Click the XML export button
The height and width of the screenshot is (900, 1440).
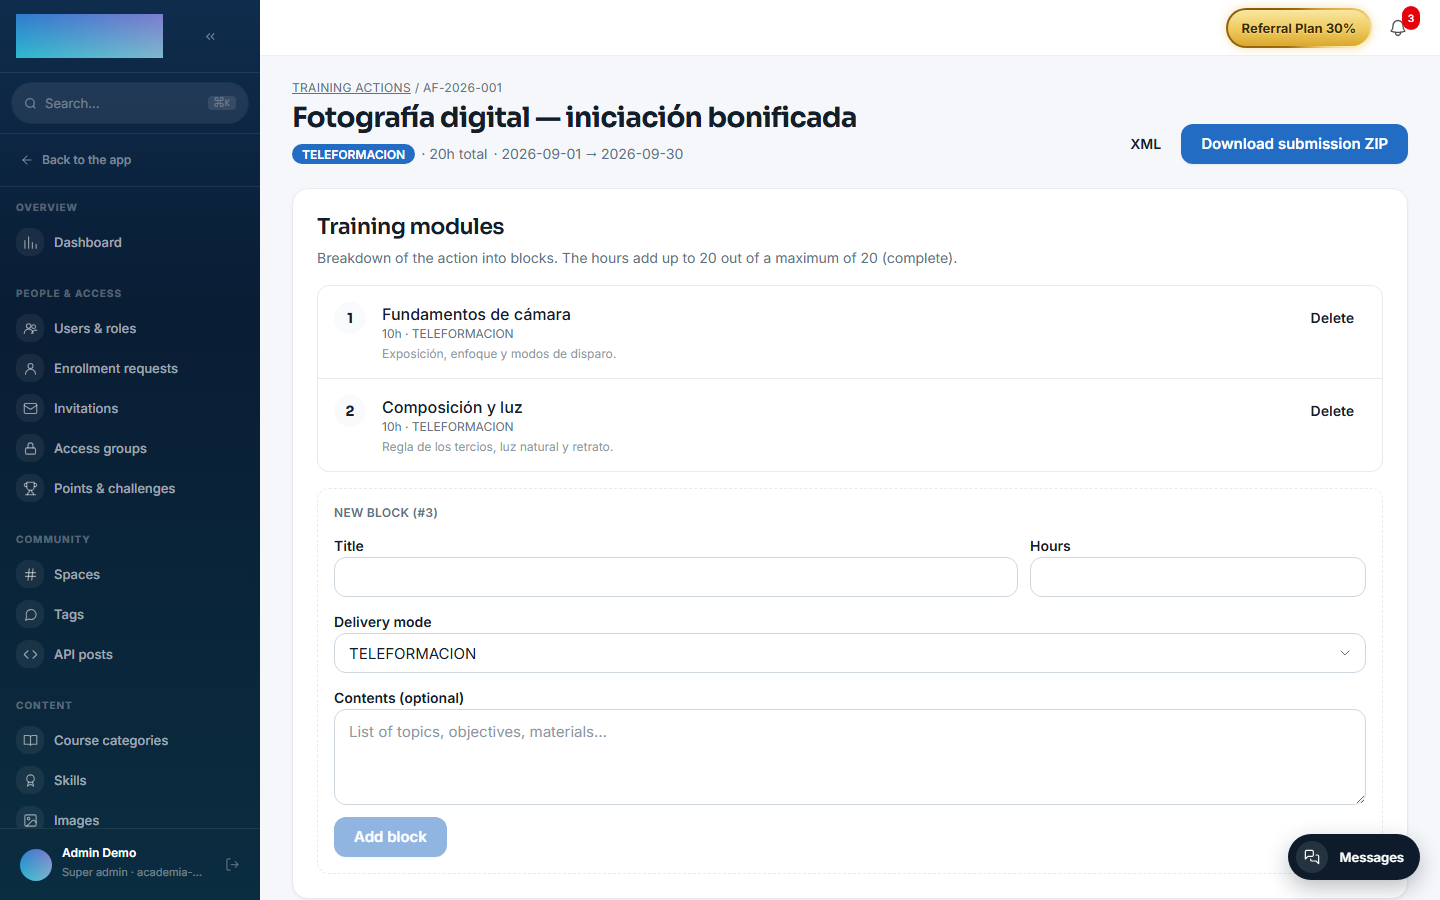1146,144
